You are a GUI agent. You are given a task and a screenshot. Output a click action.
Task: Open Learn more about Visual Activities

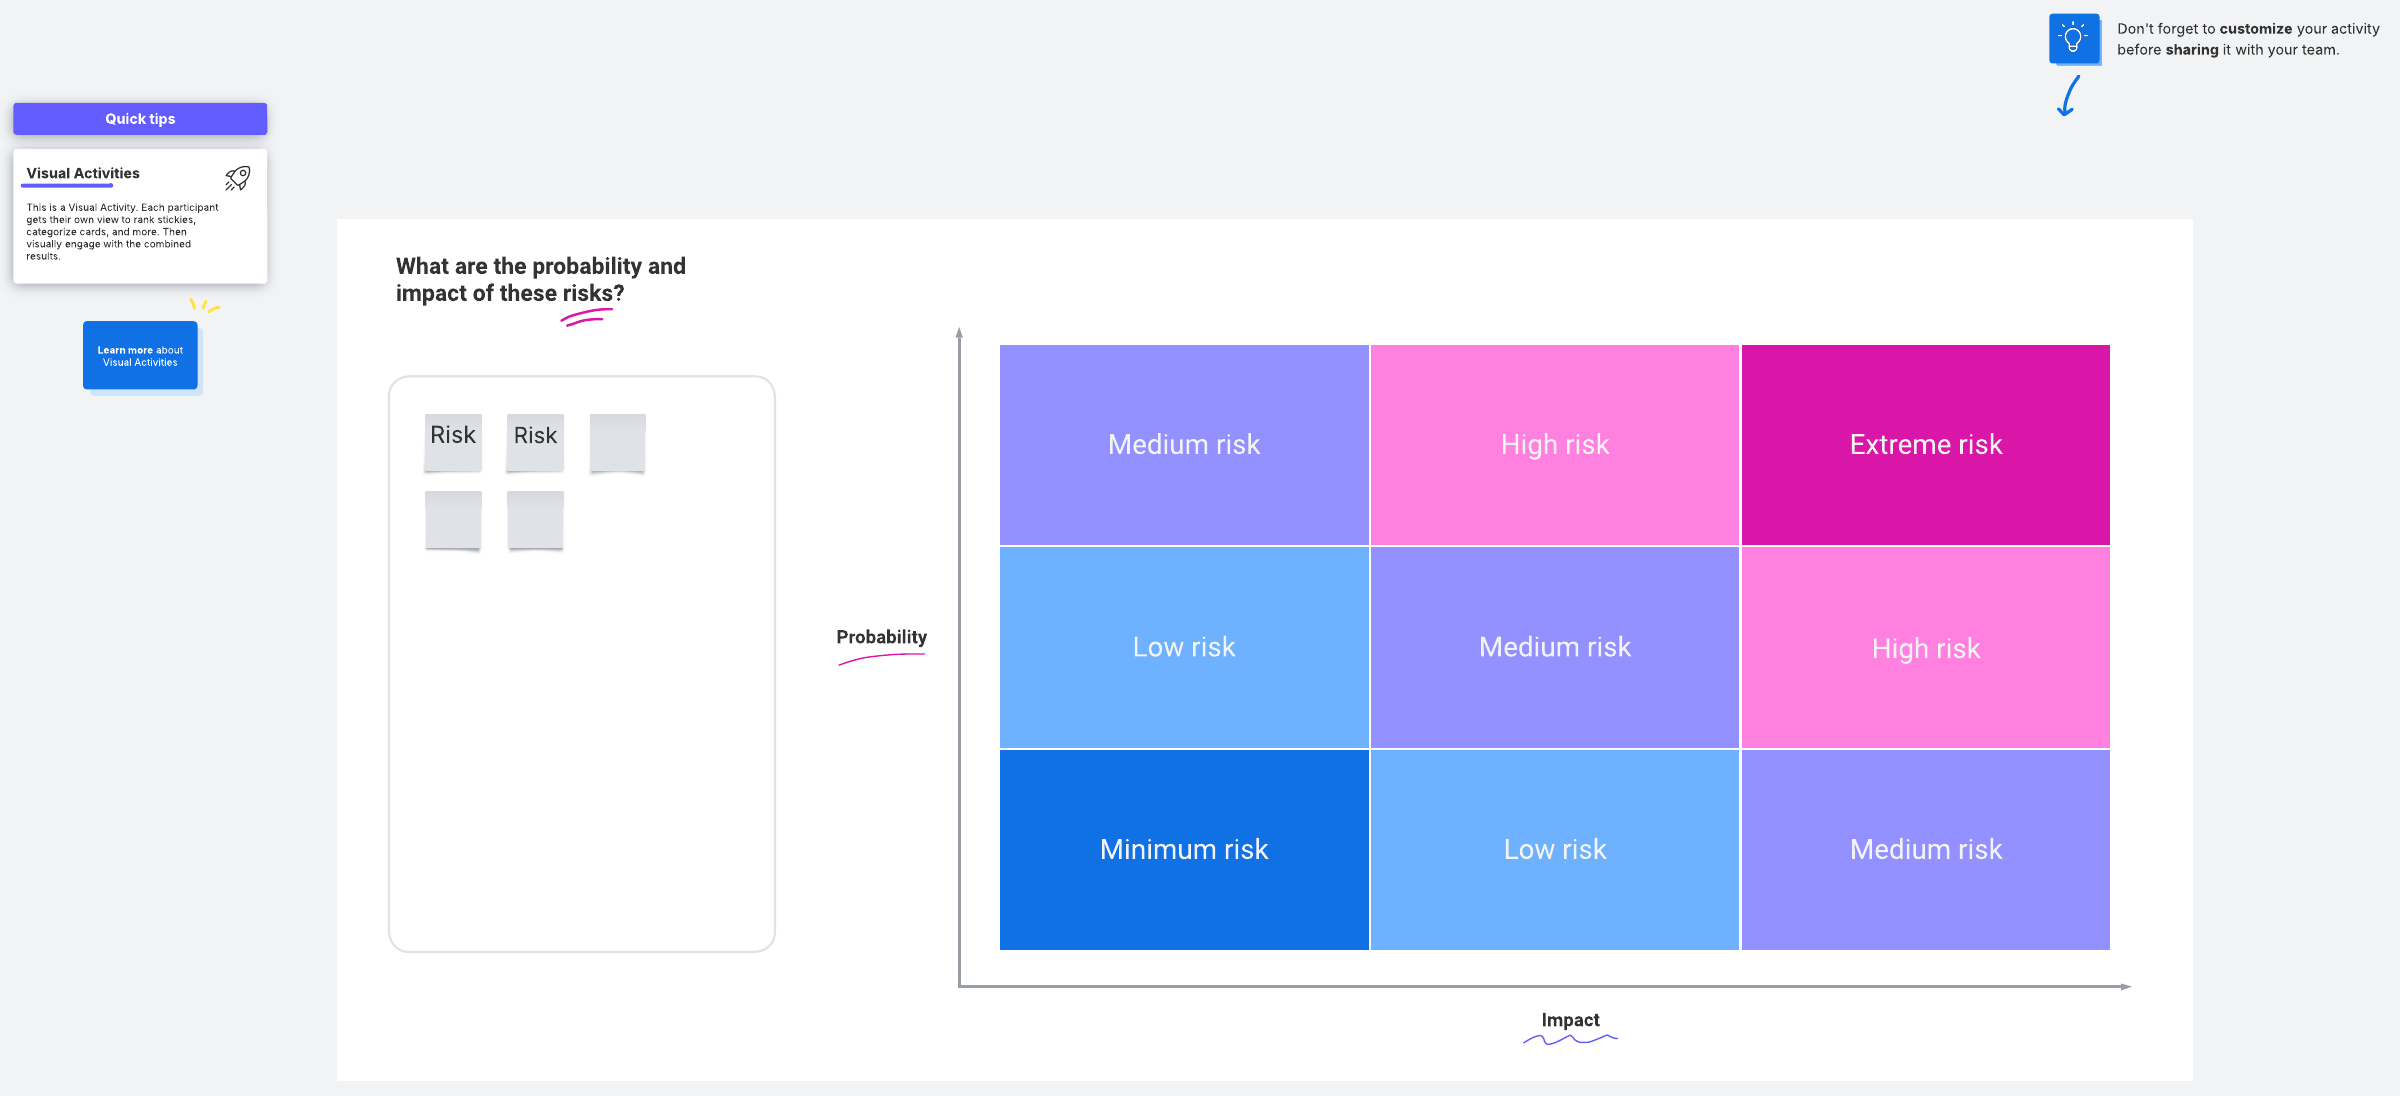[x=140, y=356]
